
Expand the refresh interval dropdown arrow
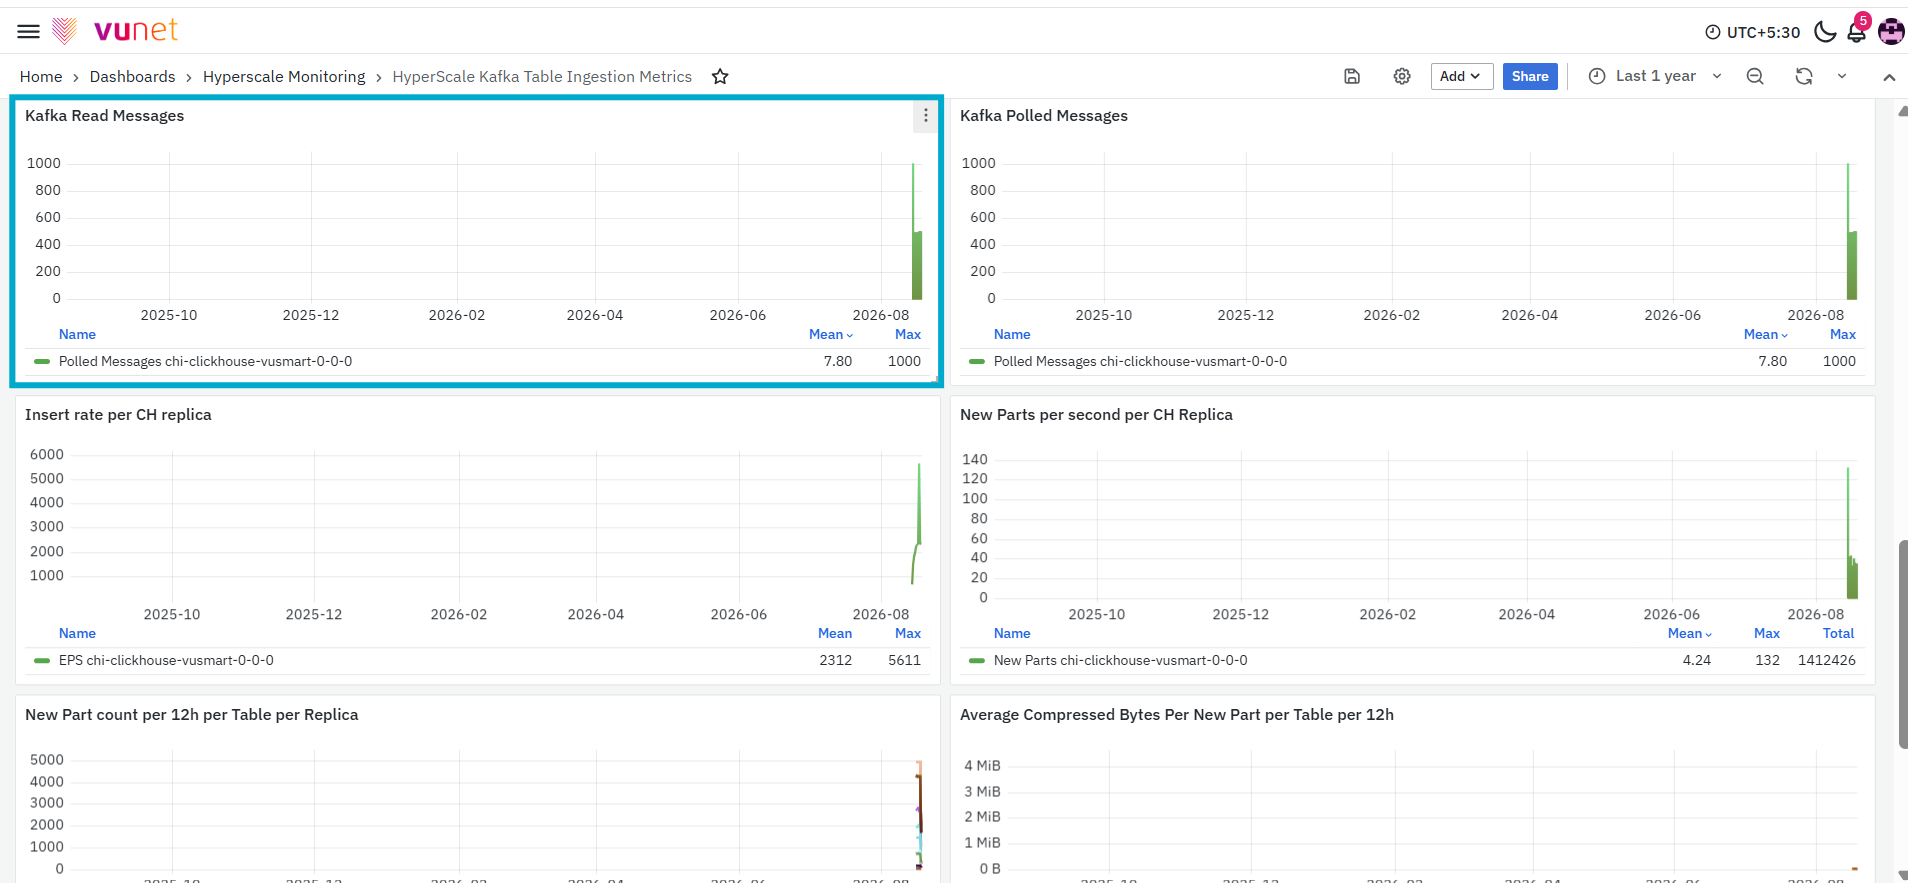1842,76
